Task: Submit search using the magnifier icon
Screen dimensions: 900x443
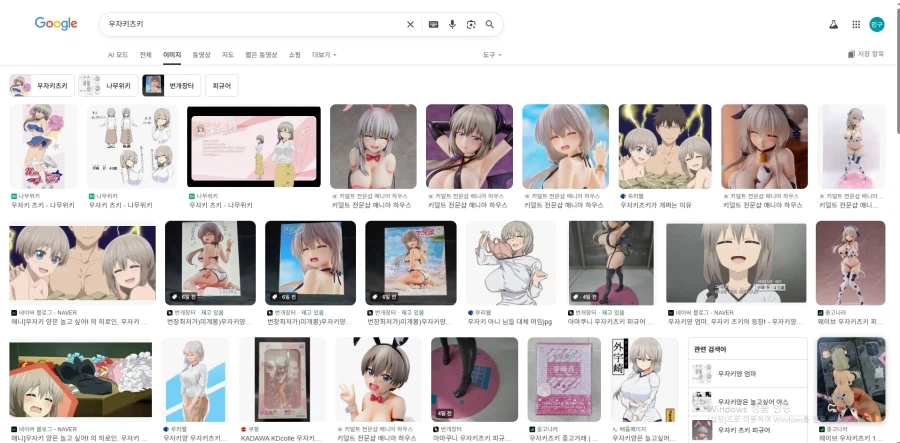Action: coord(490,24)
